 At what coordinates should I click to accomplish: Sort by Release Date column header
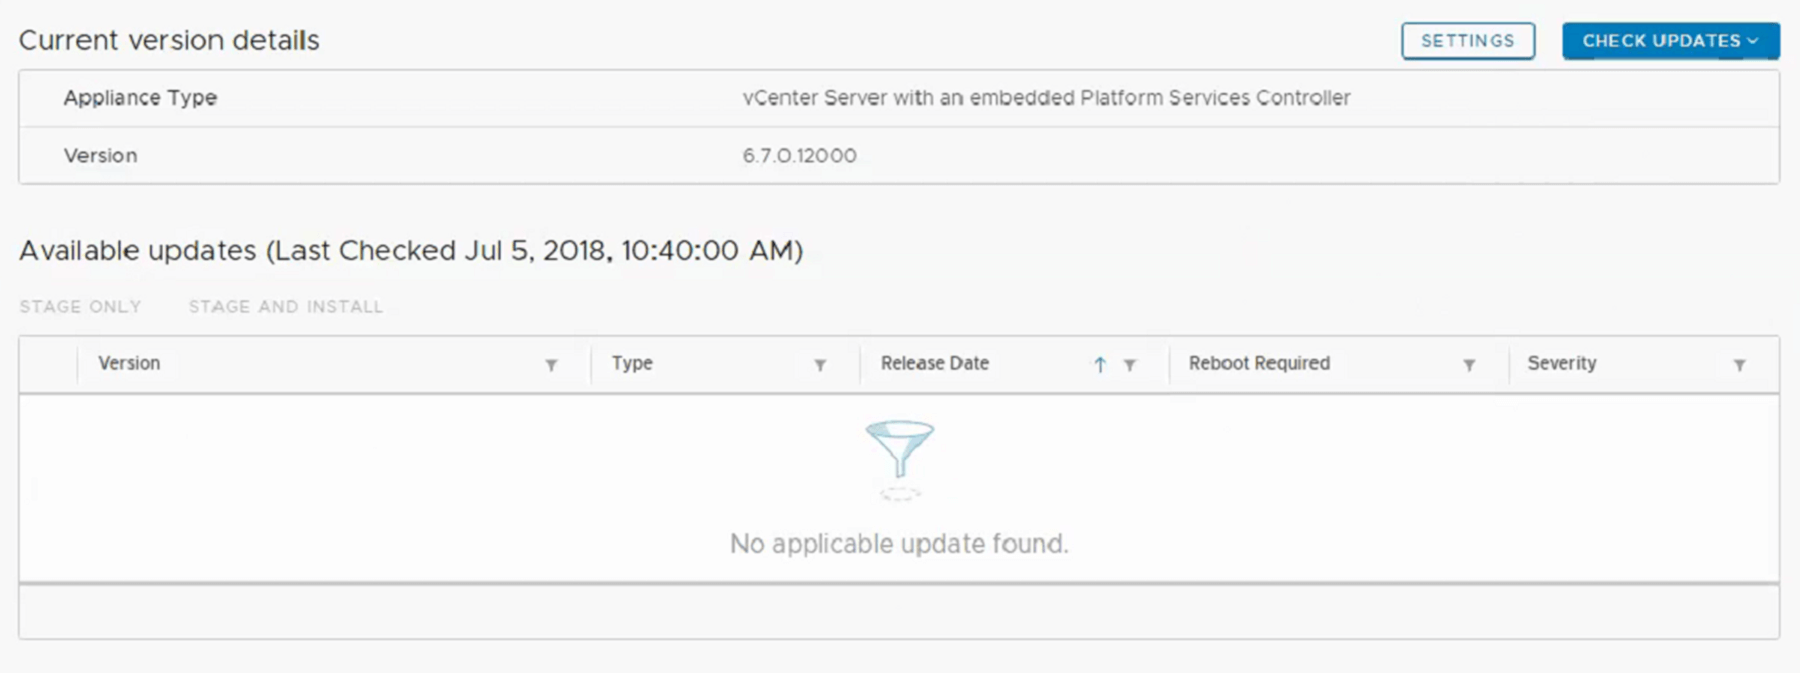pos(935,363)
